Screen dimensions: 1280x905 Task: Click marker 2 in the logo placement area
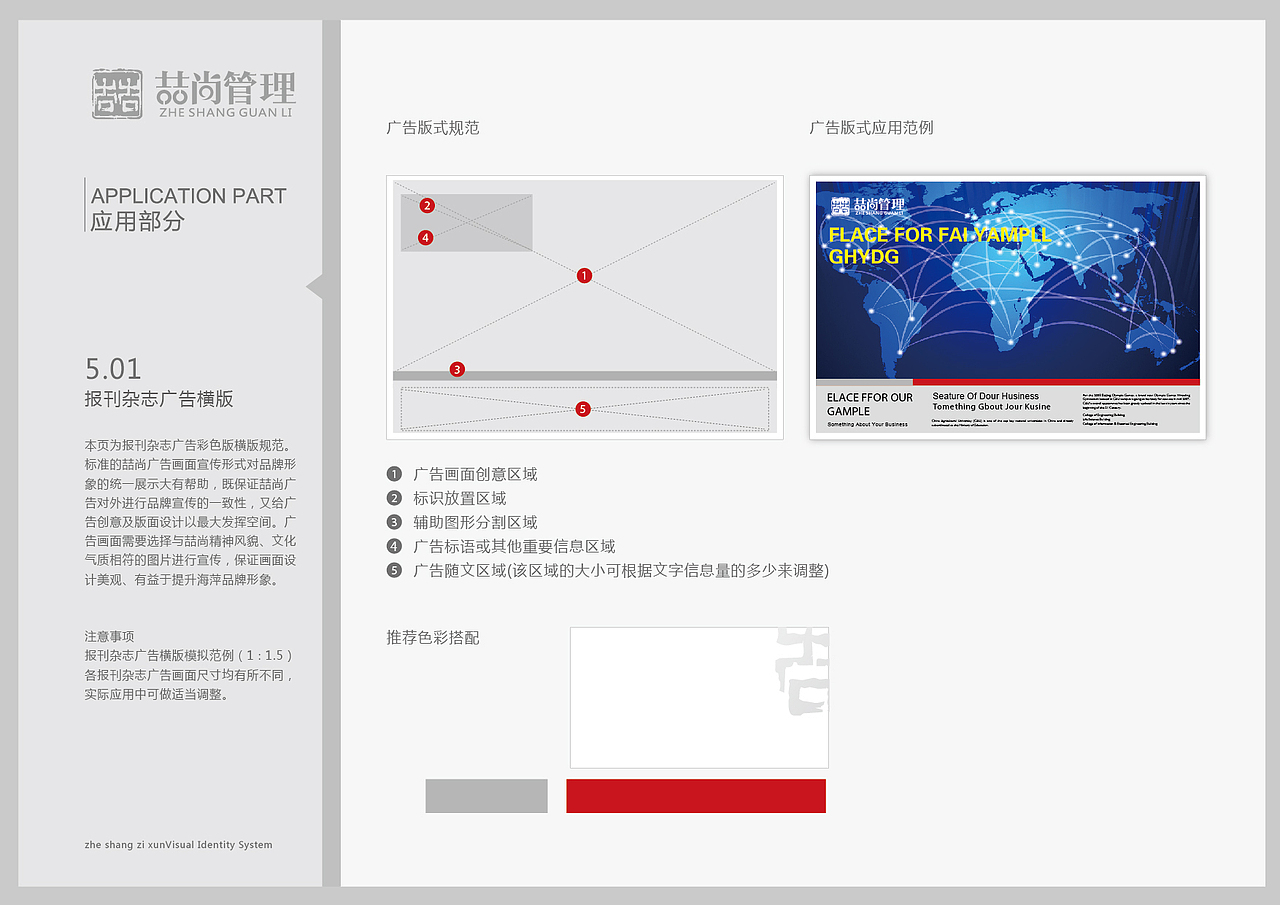pos(427,205)
